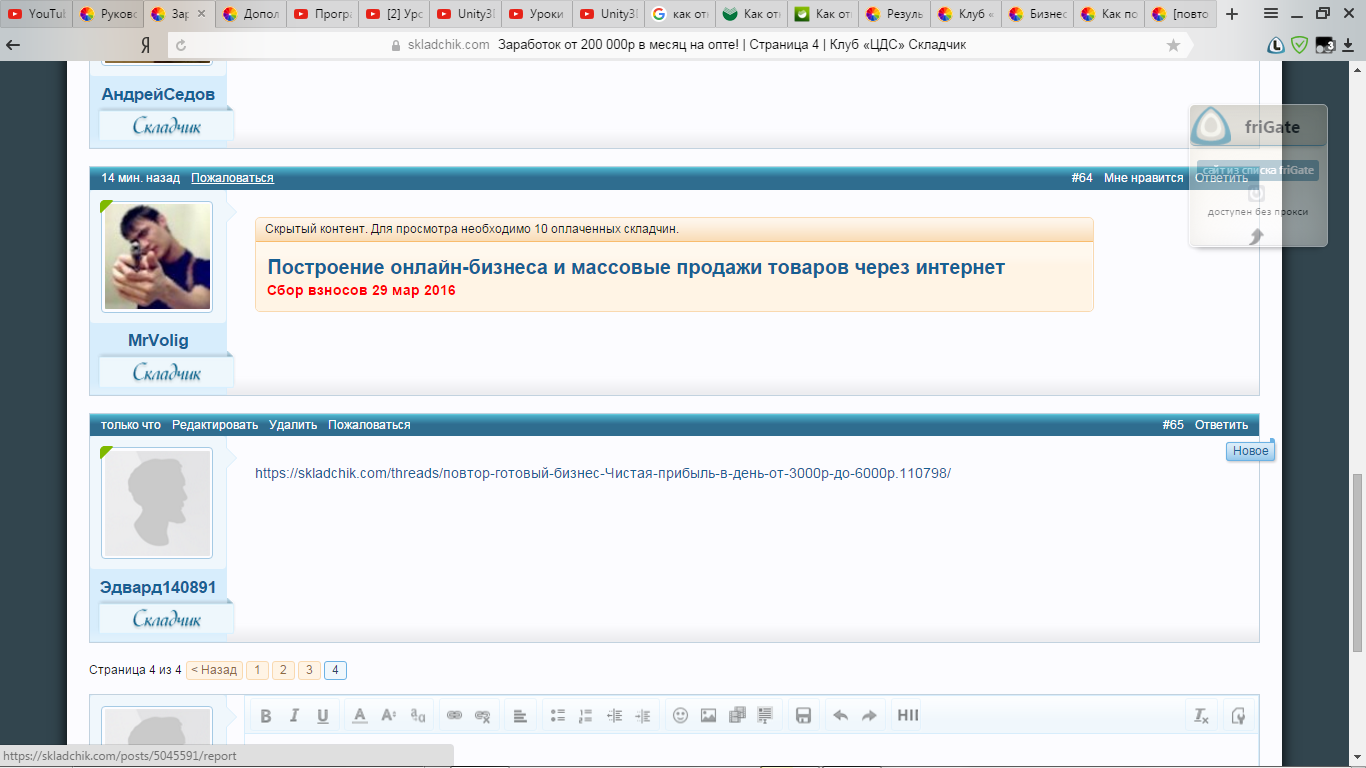Viewport: 1366px width, 768px height.
Task: Reply to post #64 via 'Ответить'
Action: 1221,178
